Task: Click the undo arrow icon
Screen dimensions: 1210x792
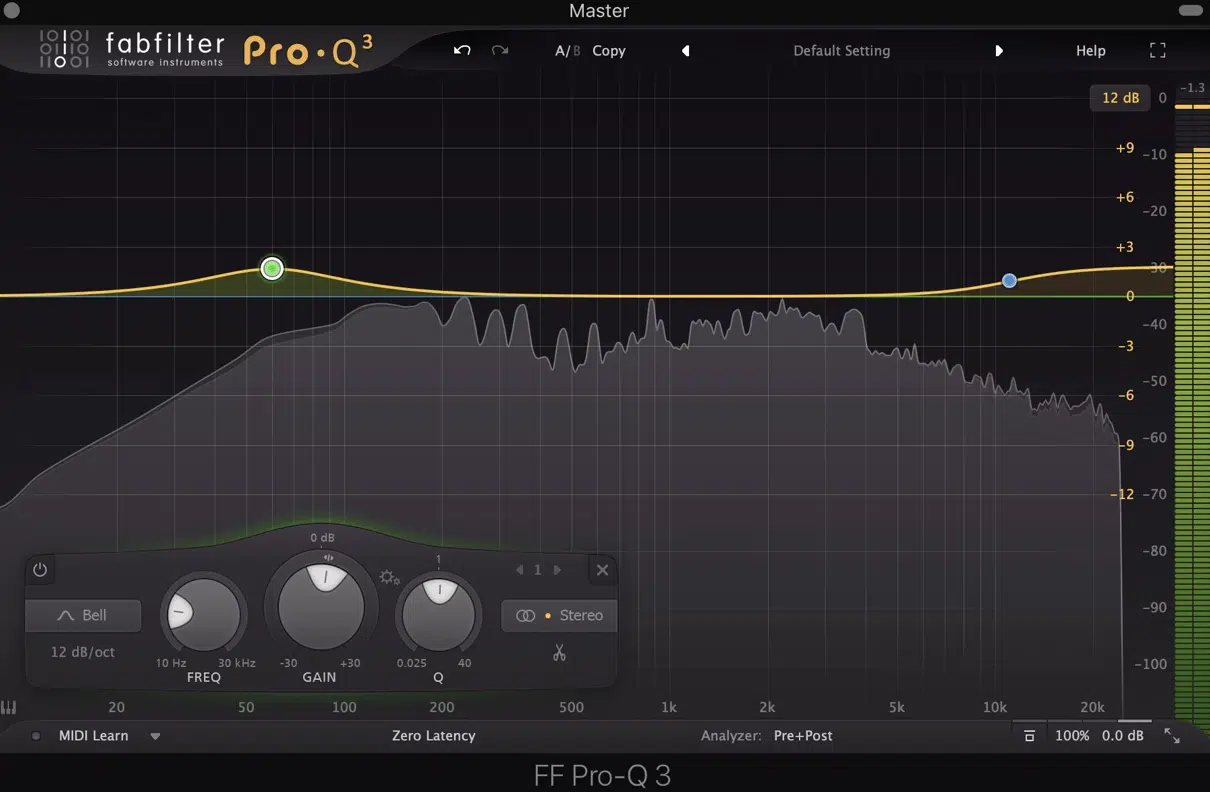Action: 462,50
